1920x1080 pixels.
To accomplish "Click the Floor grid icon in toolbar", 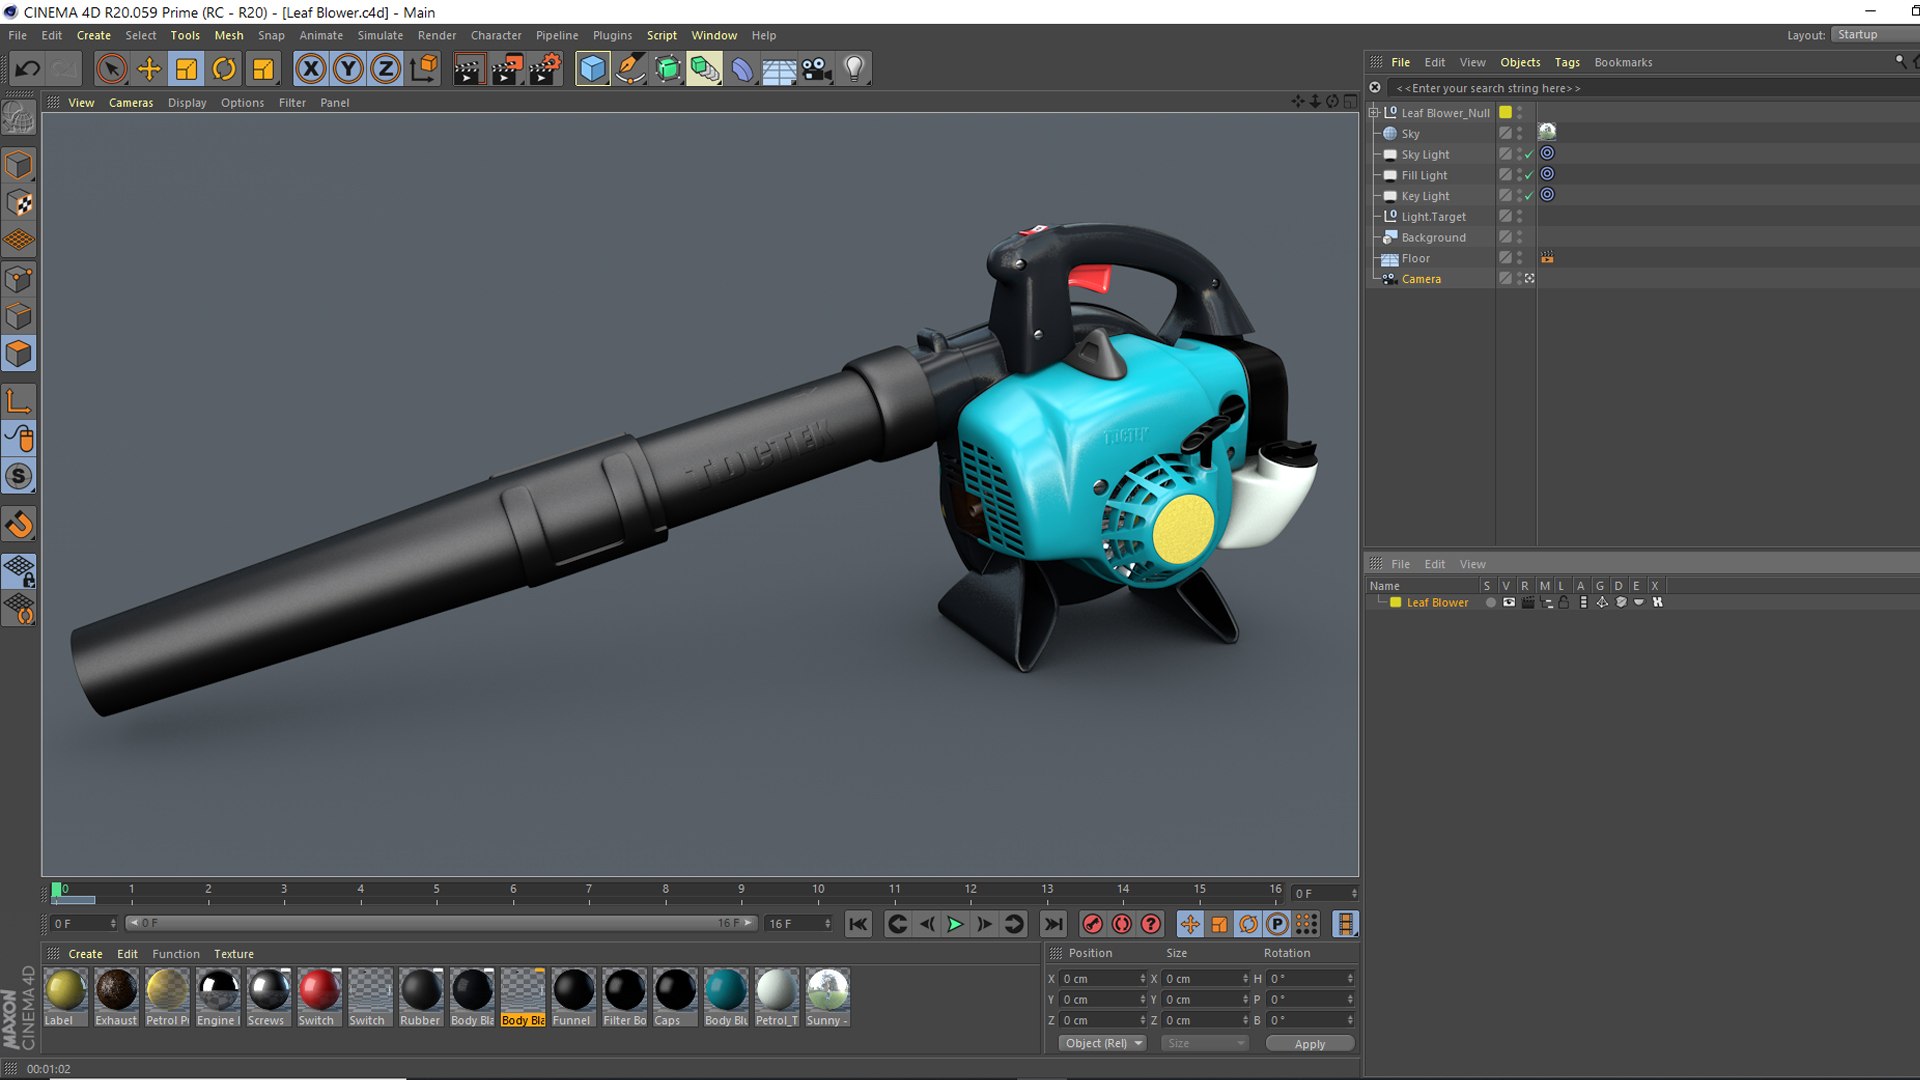I will coord(779,69).
